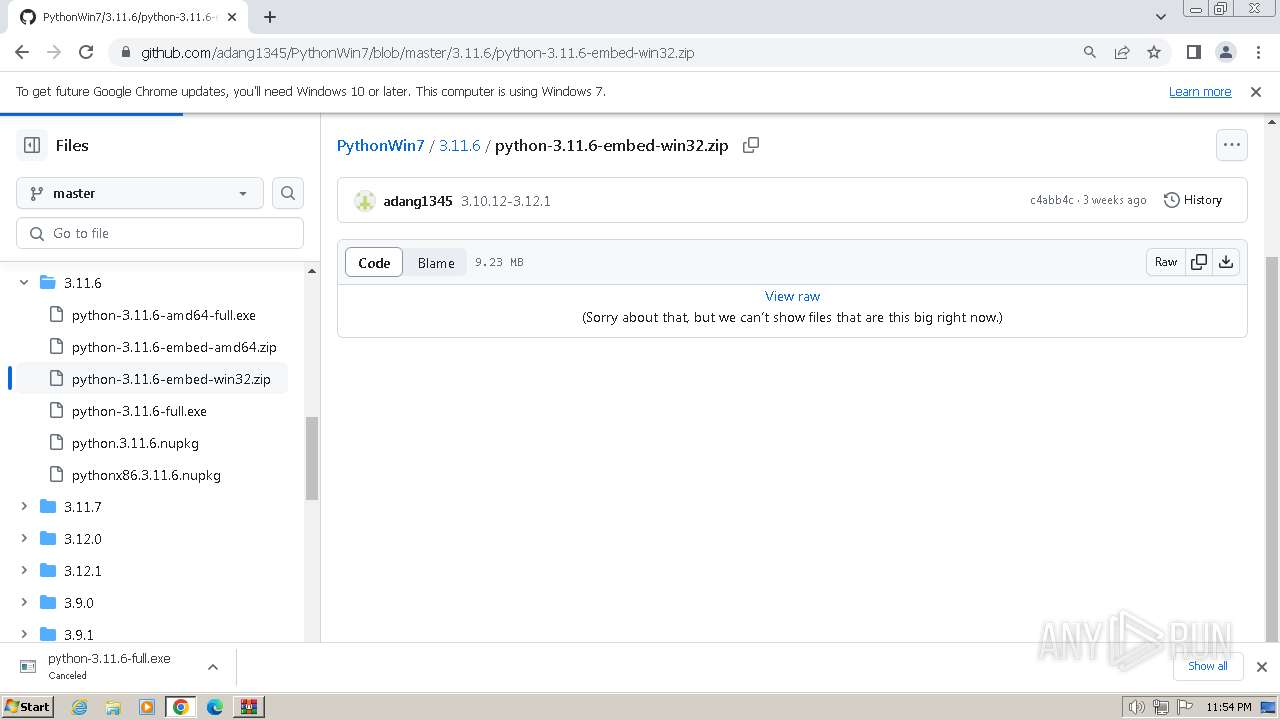This screenshot has height=720, width=1280.
Task: Open Internet Explorer from taskbar
Action: tap(79, 707)
